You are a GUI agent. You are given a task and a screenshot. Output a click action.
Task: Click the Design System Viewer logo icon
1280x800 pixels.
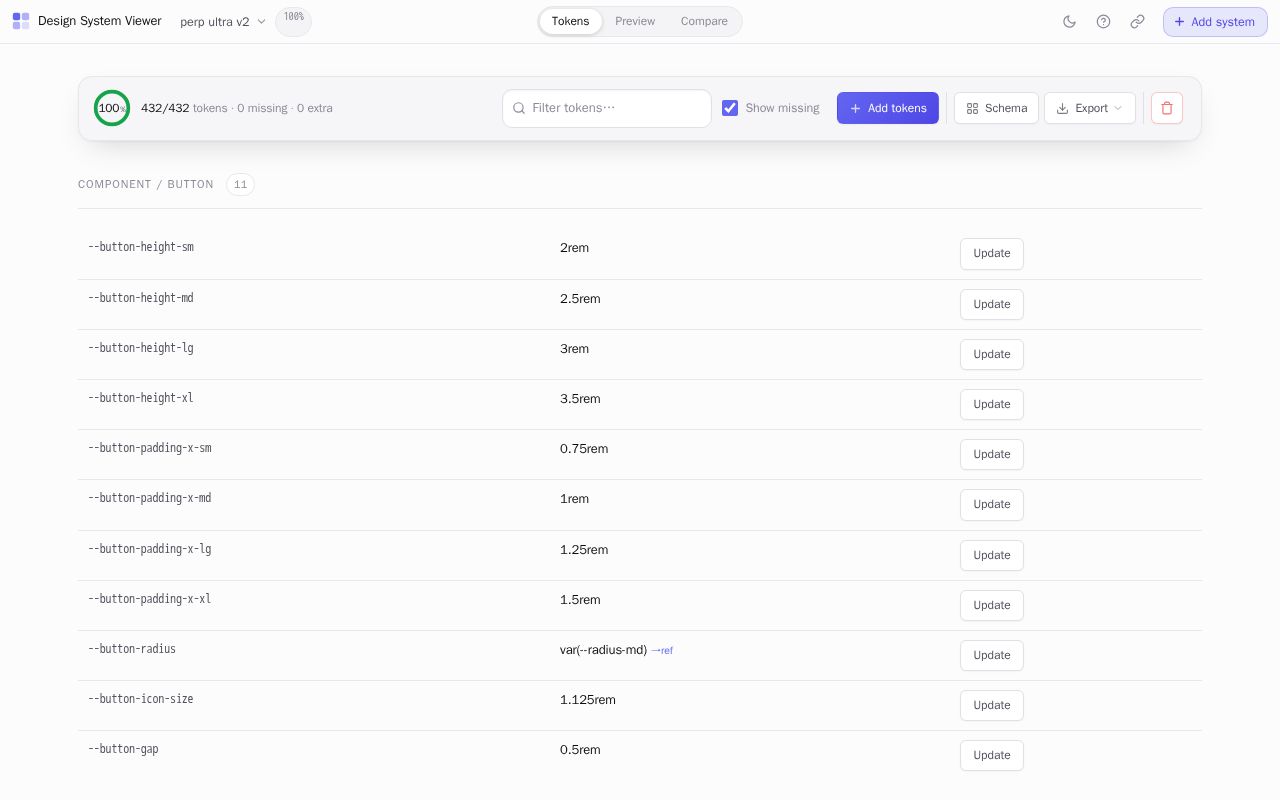[21, 21]
